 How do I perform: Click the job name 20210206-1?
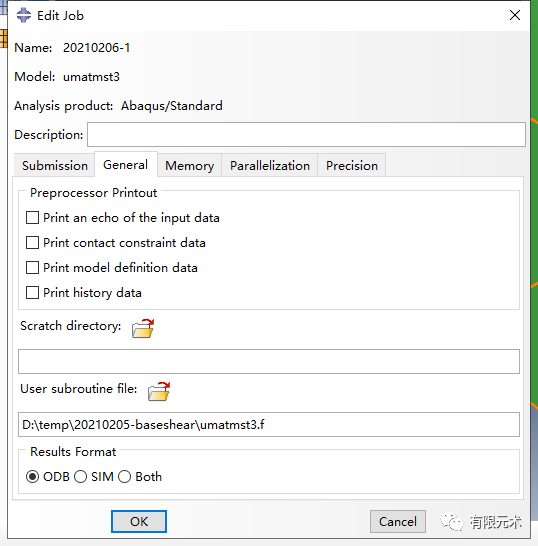tap(96, 48)
